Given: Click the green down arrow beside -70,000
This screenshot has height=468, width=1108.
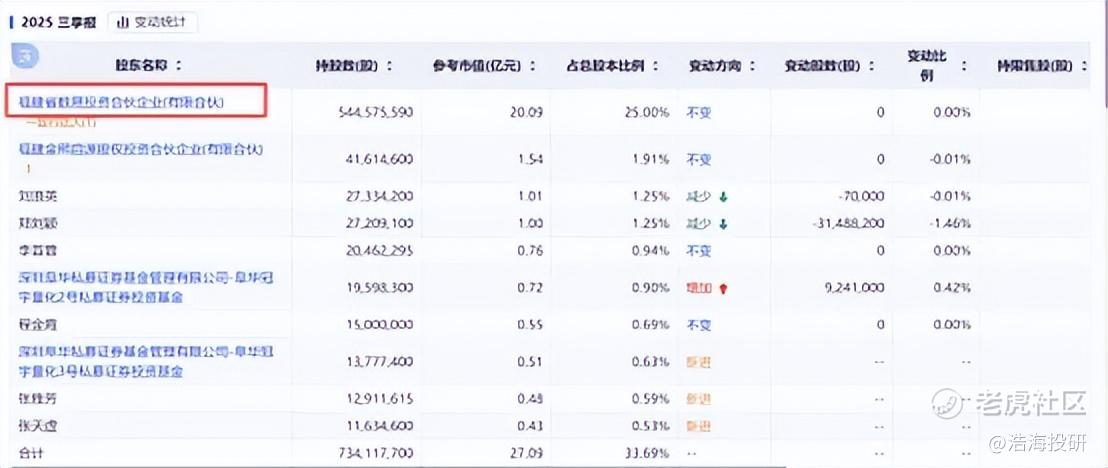Looking at the screenshot, I should [x=723, y=197].
